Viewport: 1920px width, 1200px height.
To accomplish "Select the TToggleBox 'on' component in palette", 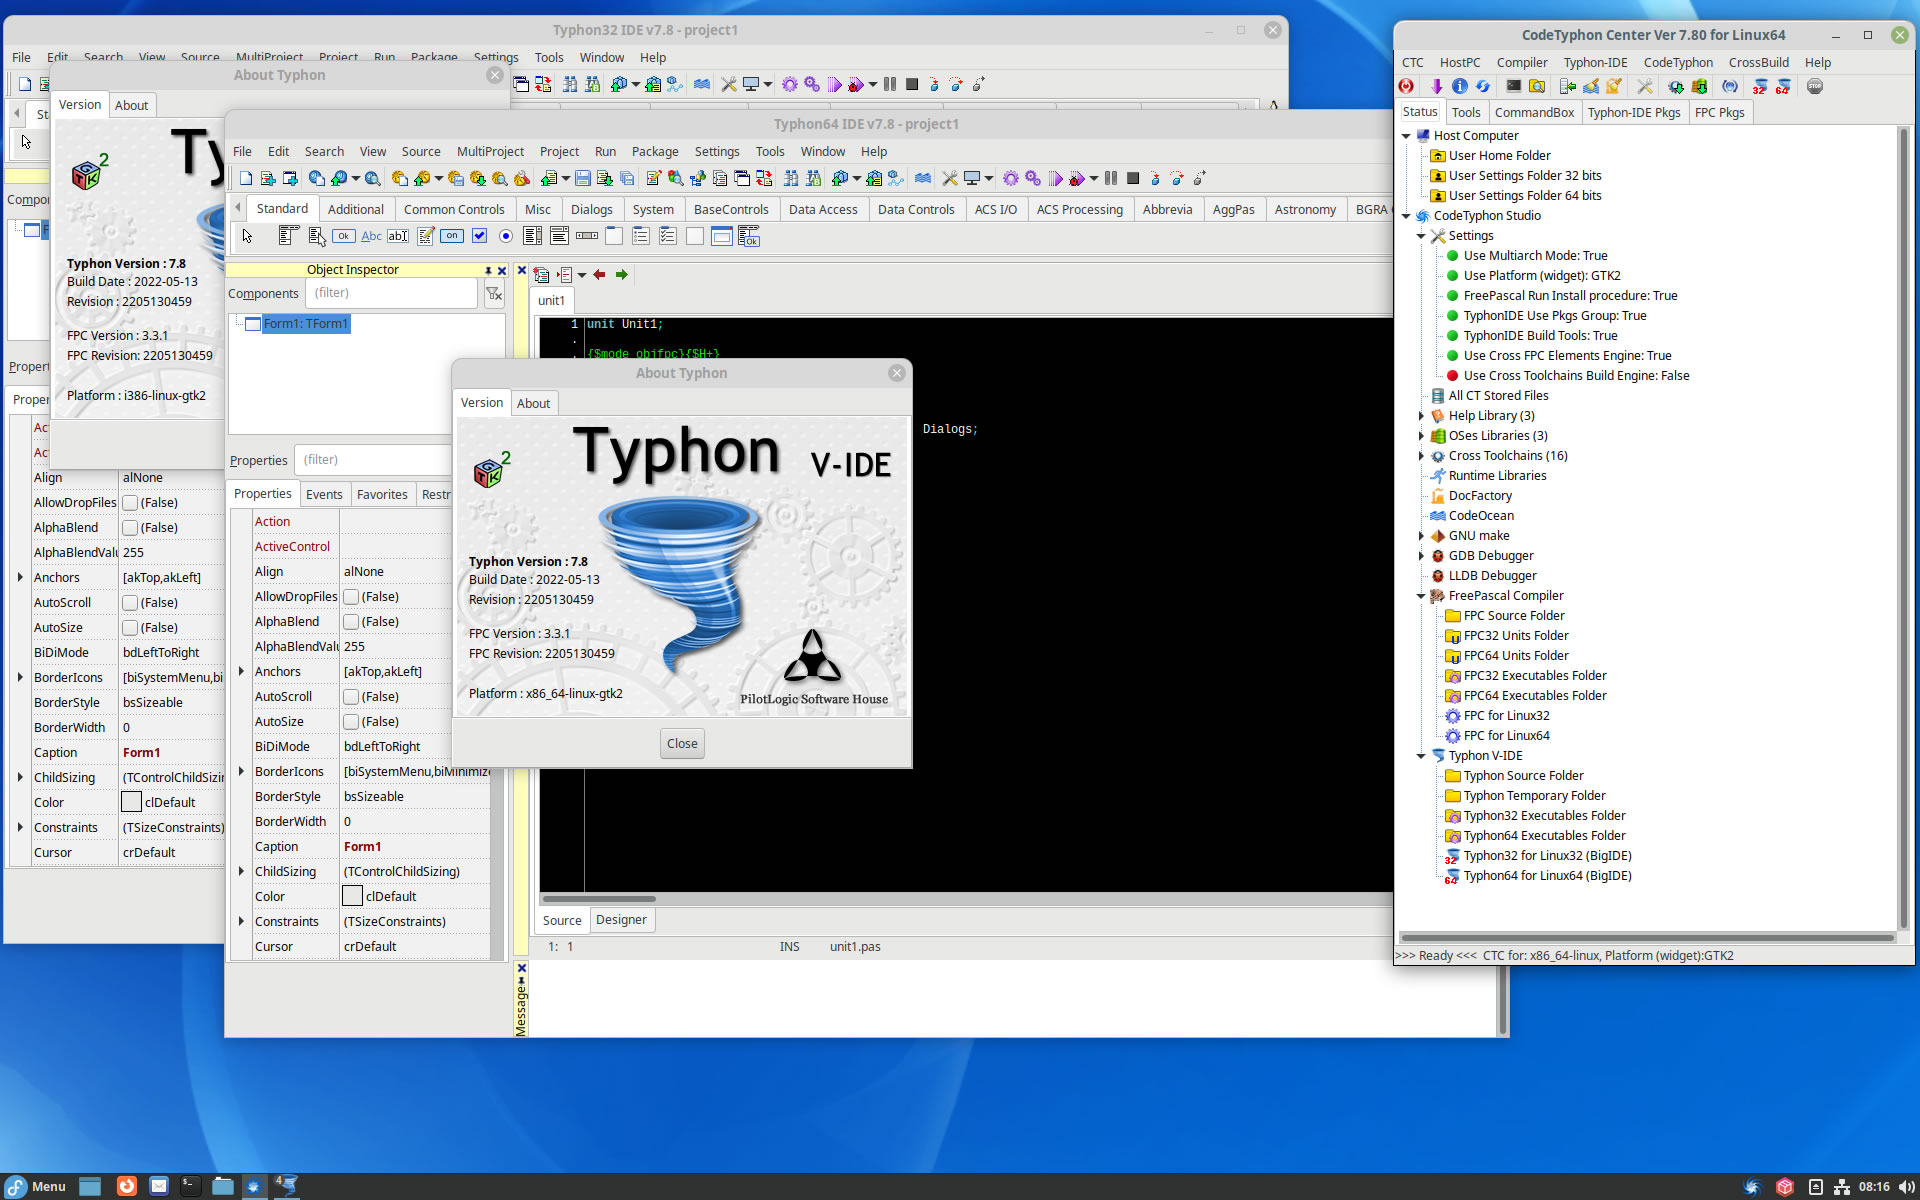I will coord(452,236).
